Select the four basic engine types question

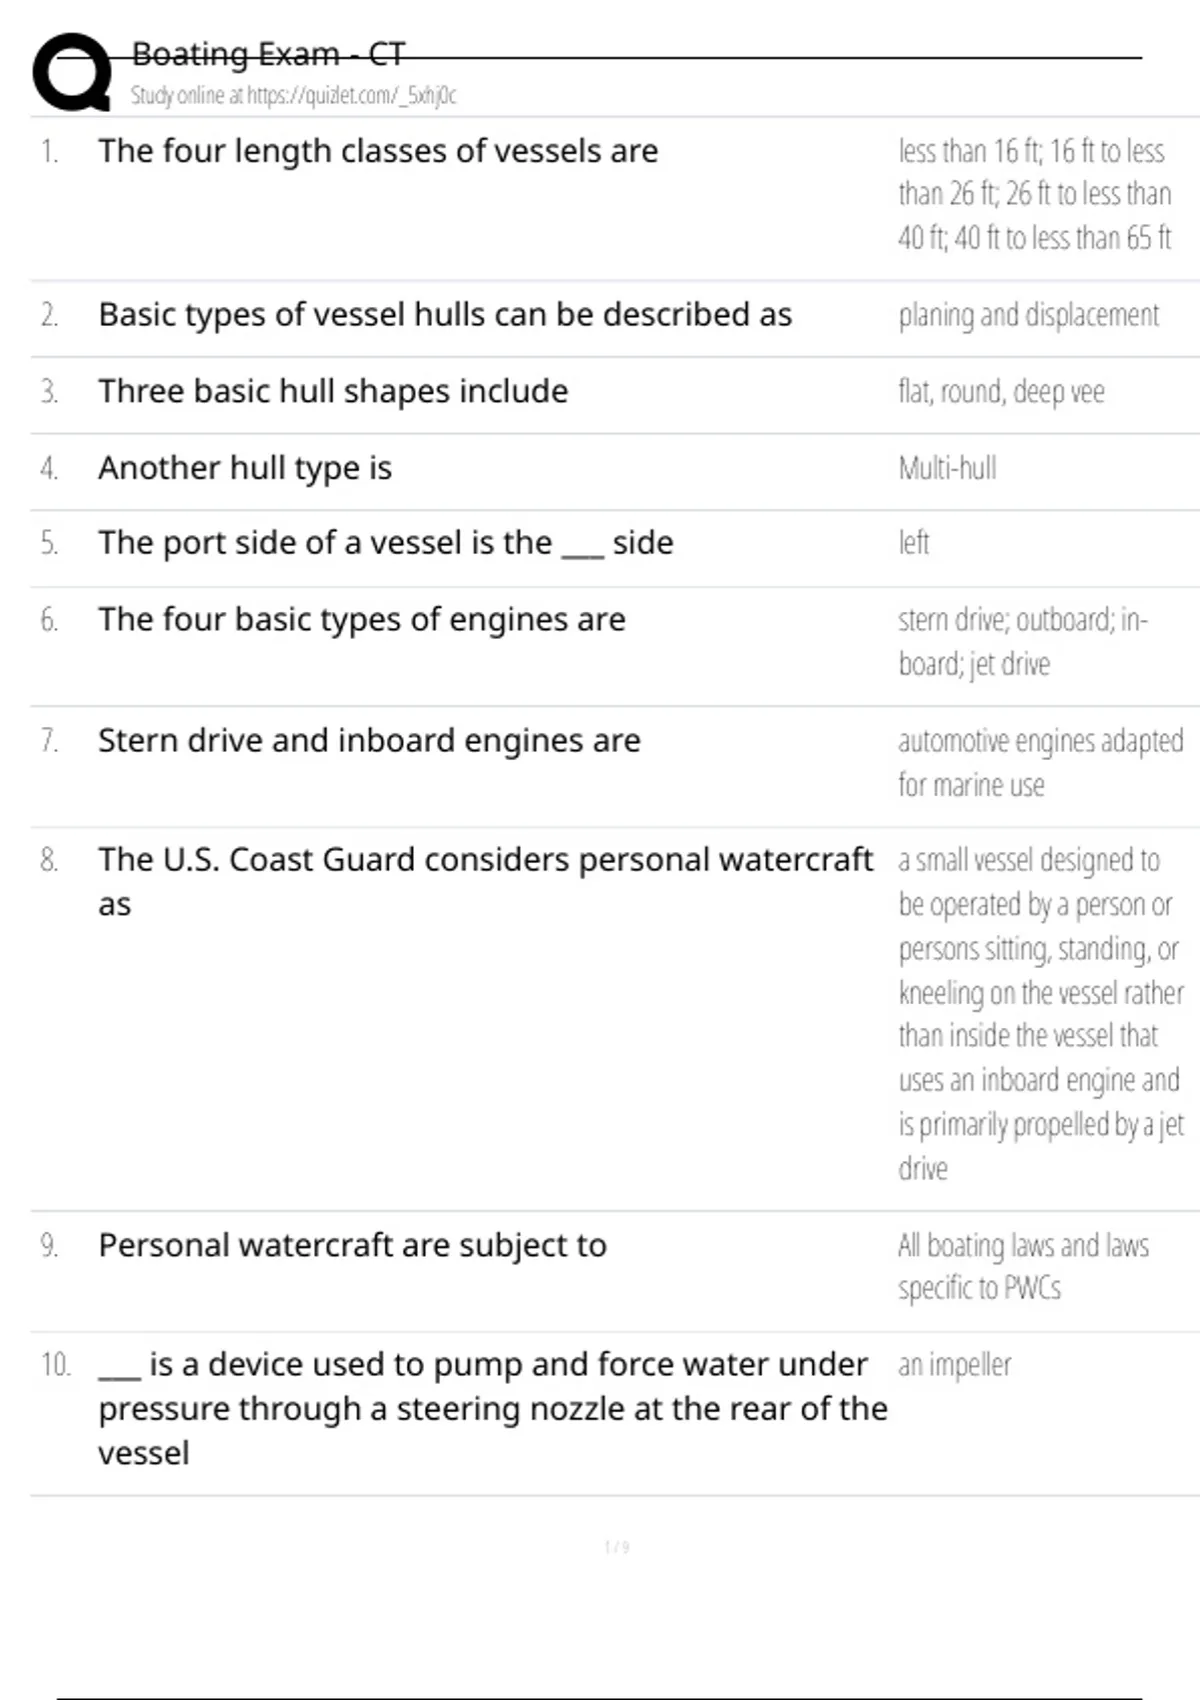(x=362, y=620)
